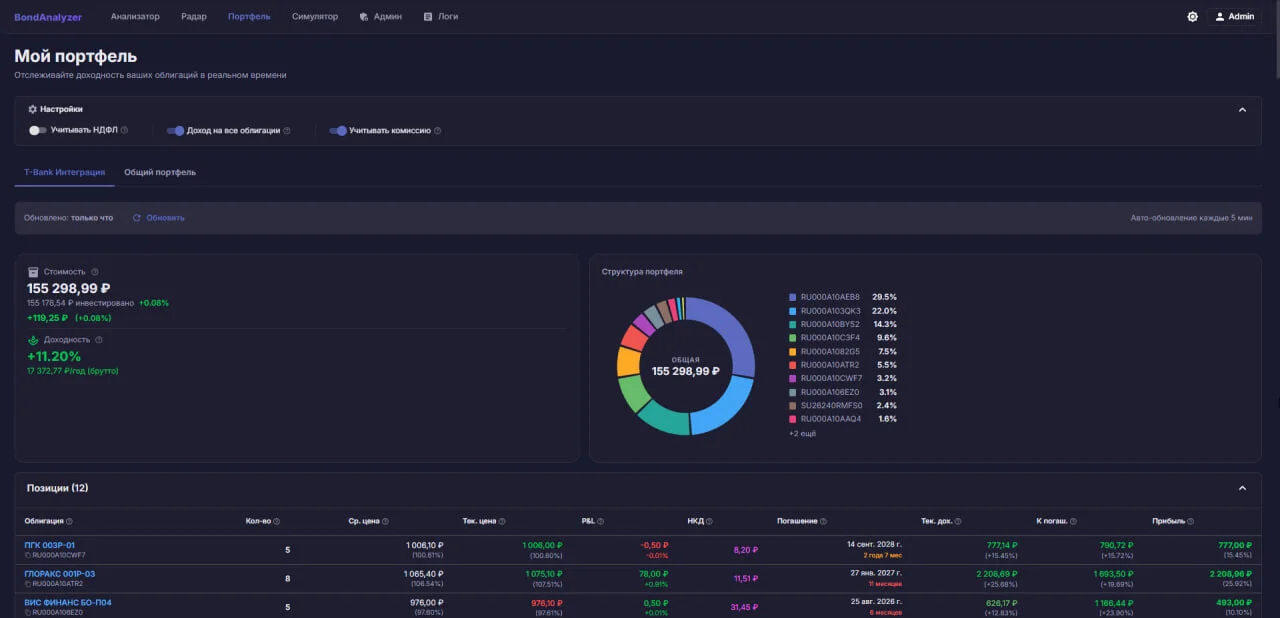
Task: Click help icon next to Стоимость
Action: tap(95, 272)
